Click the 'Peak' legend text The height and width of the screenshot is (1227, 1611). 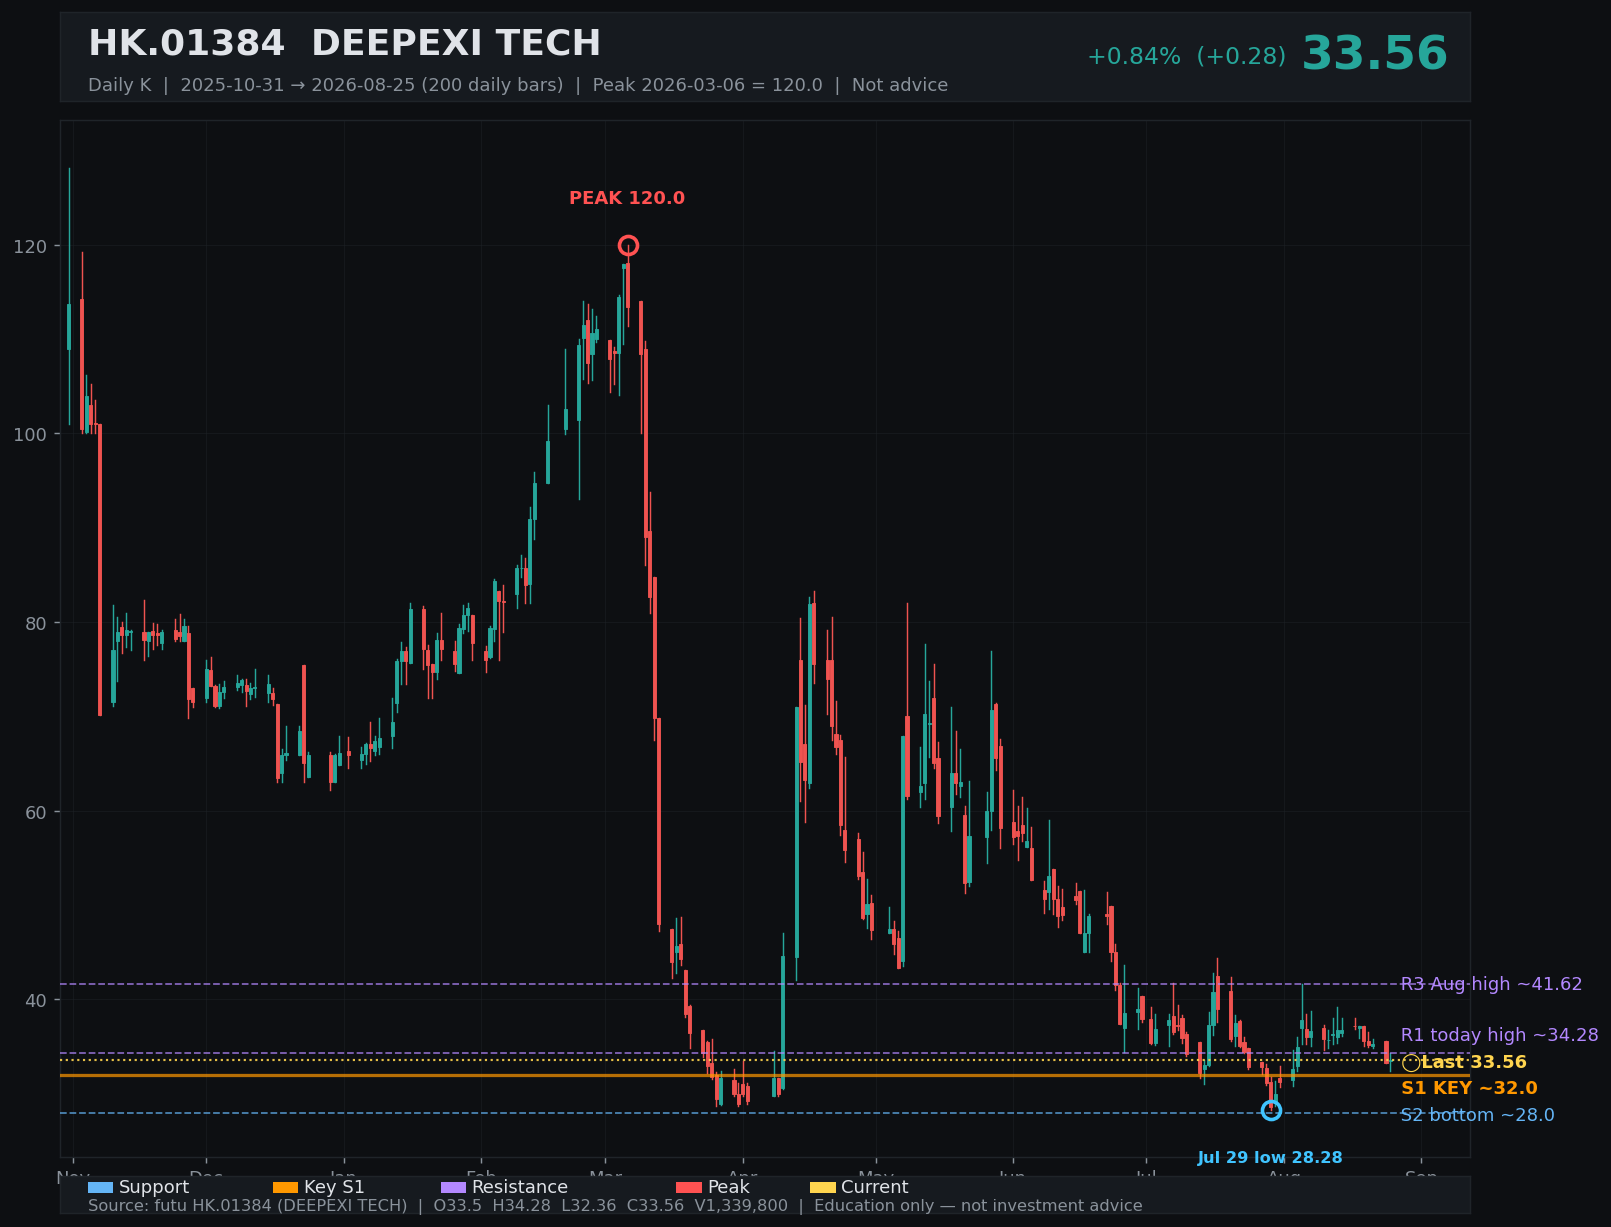coord(728,1187)
